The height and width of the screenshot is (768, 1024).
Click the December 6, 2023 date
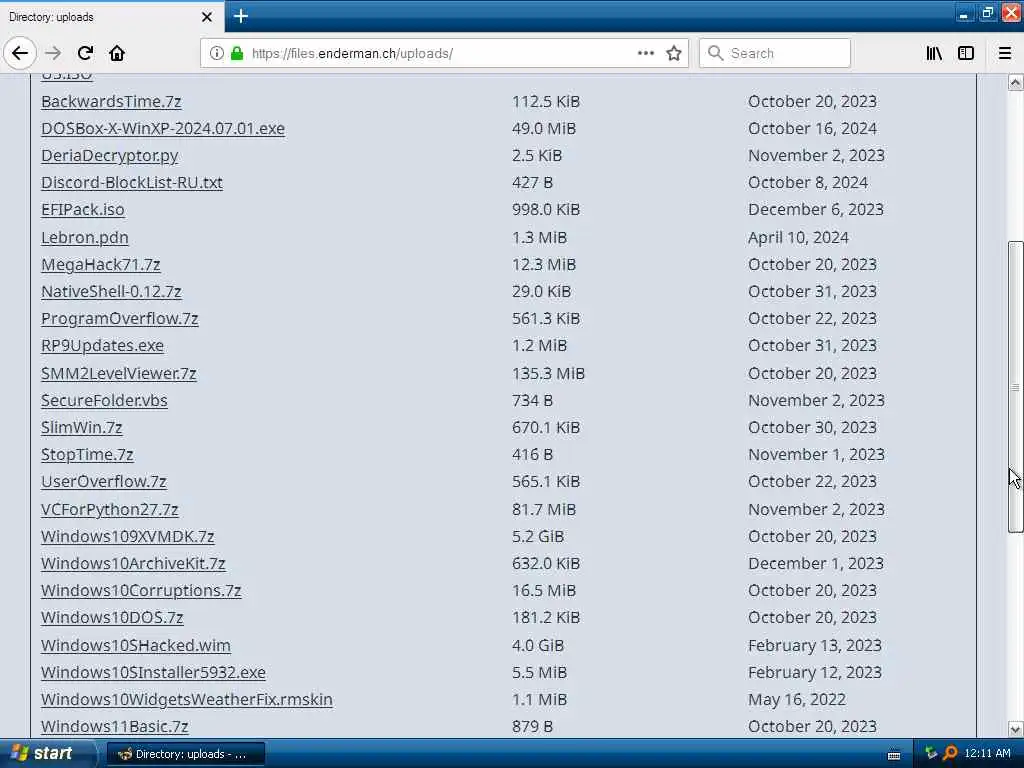coord(816,210)
